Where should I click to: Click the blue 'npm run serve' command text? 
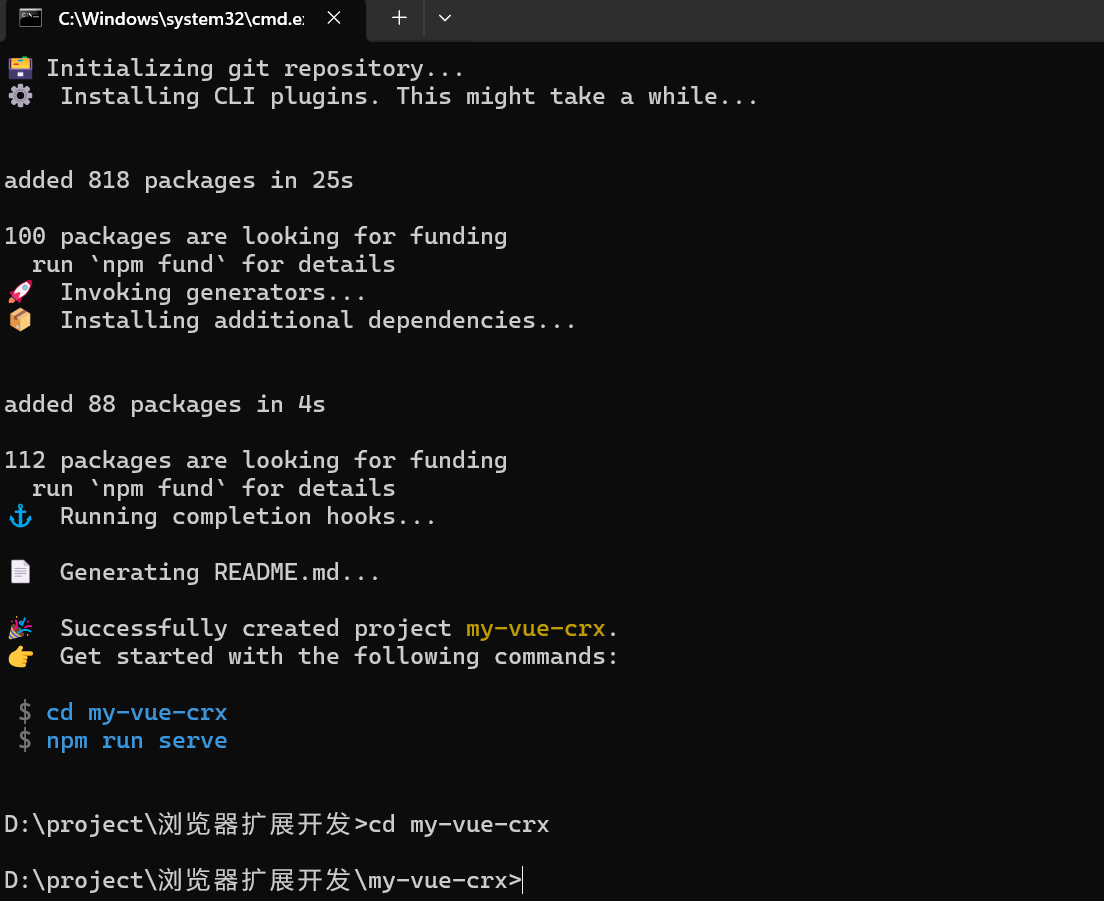137,741
